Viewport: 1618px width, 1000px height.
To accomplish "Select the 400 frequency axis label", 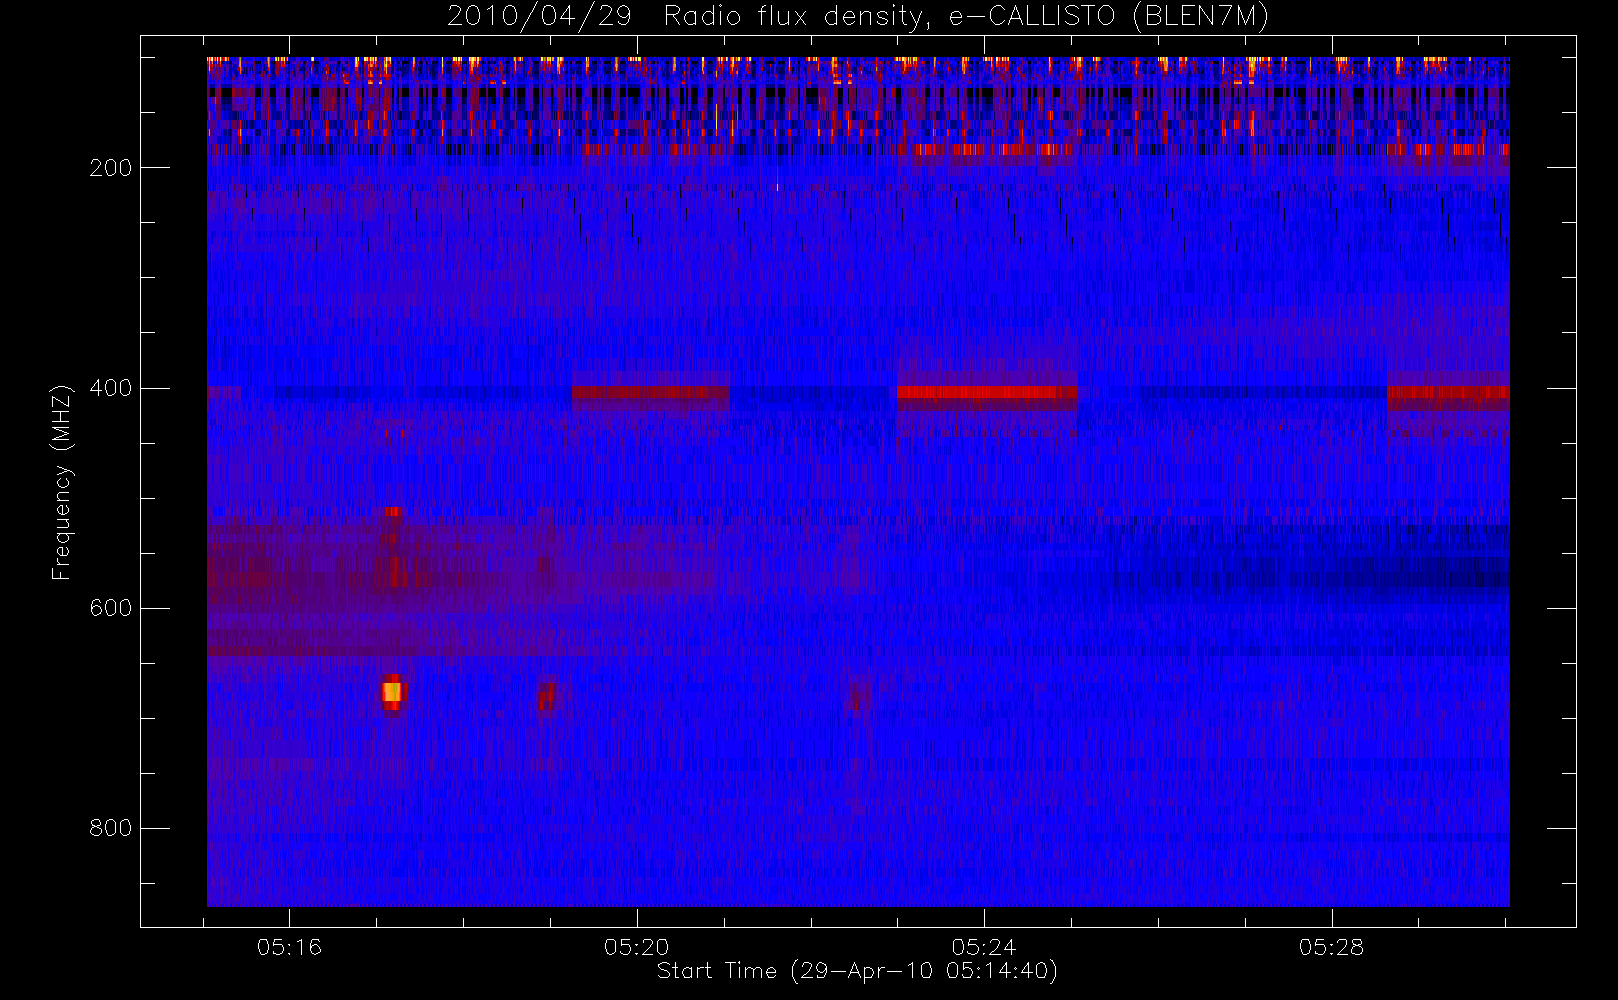I will click(x=110, y=388).
